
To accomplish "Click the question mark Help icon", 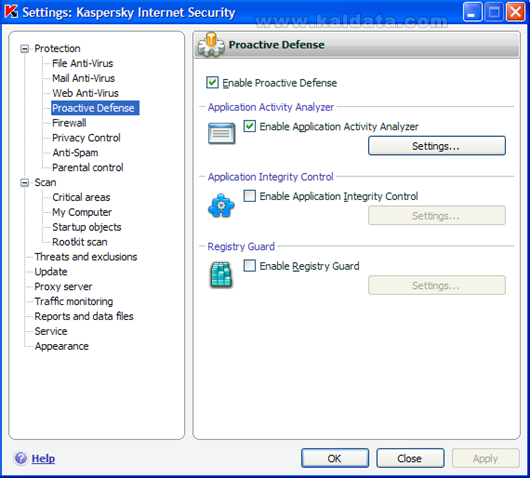I will (x=21, y=458).
